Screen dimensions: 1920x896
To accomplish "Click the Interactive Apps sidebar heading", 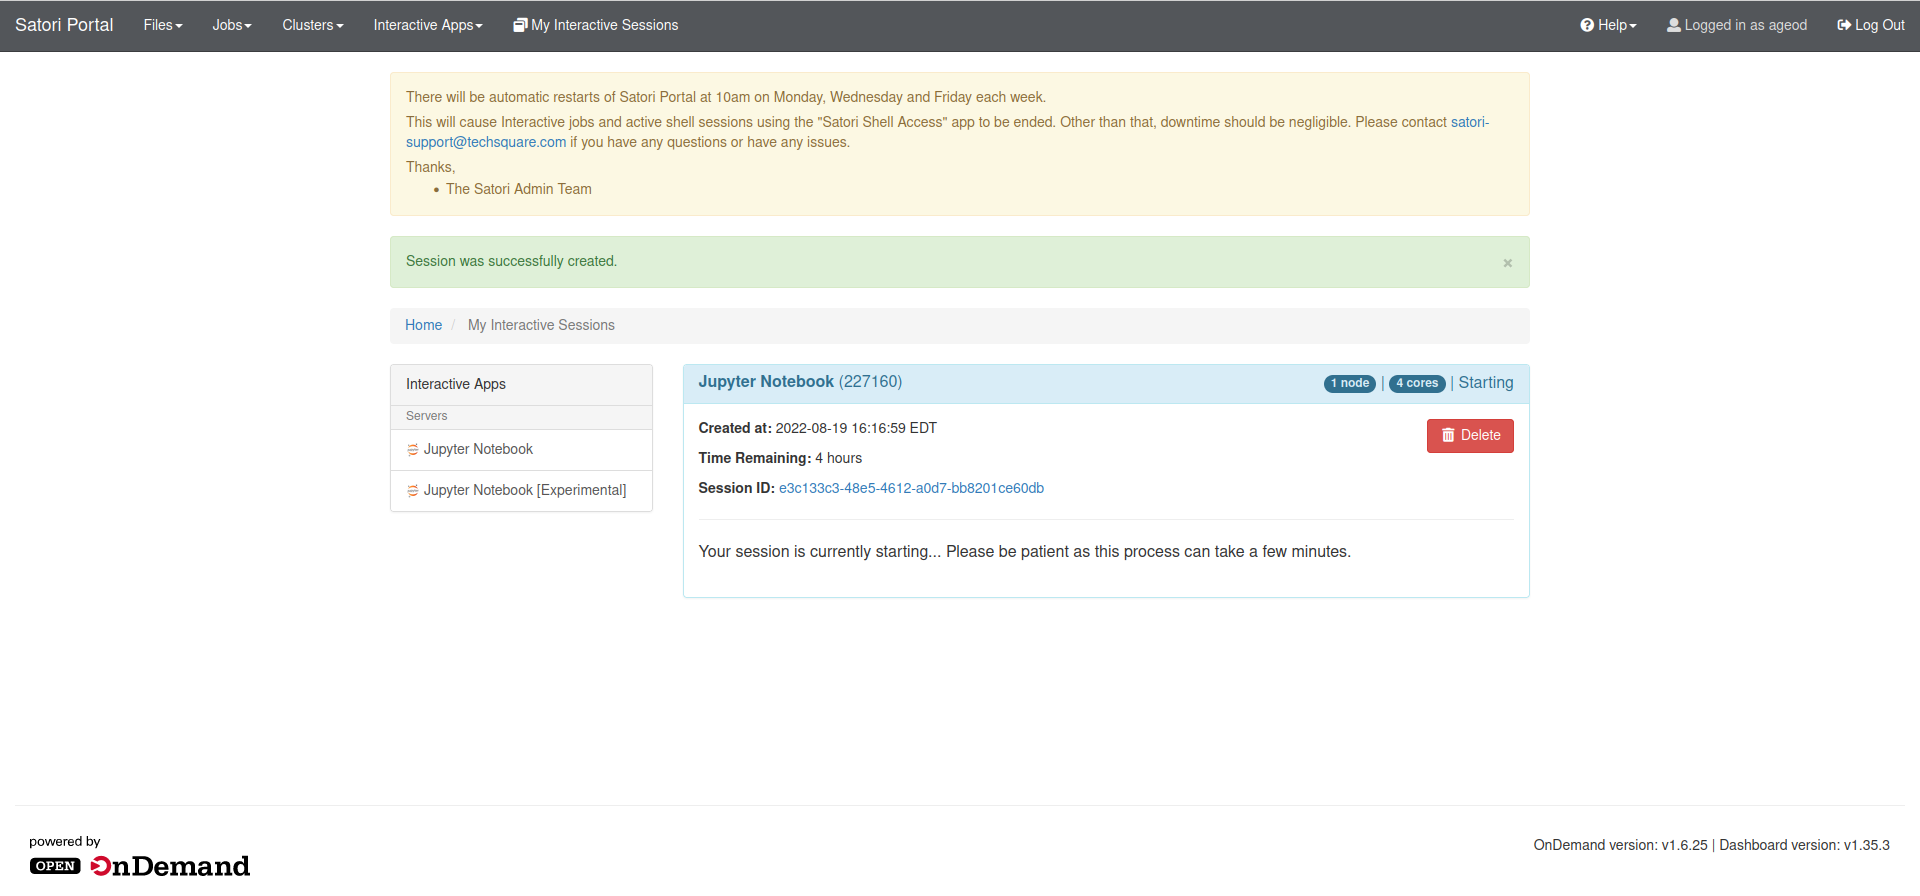I will coord(456,384).
